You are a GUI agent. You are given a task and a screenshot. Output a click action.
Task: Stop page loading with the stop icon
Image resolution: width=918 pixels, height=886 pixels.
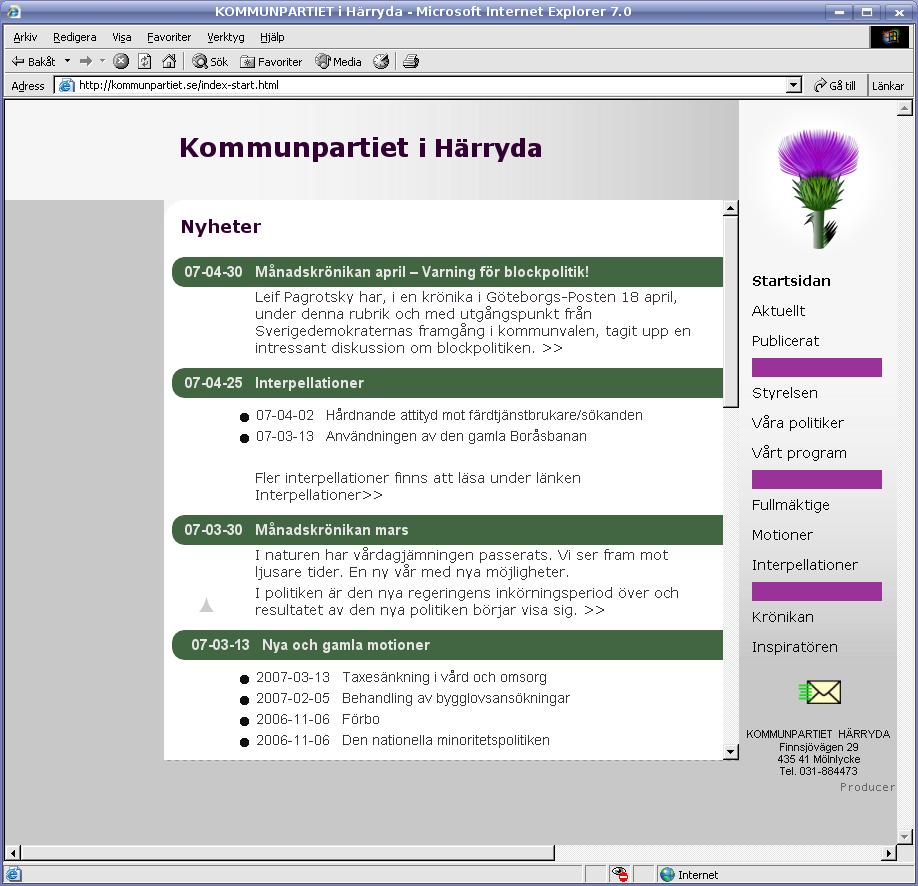coord(121,61)
